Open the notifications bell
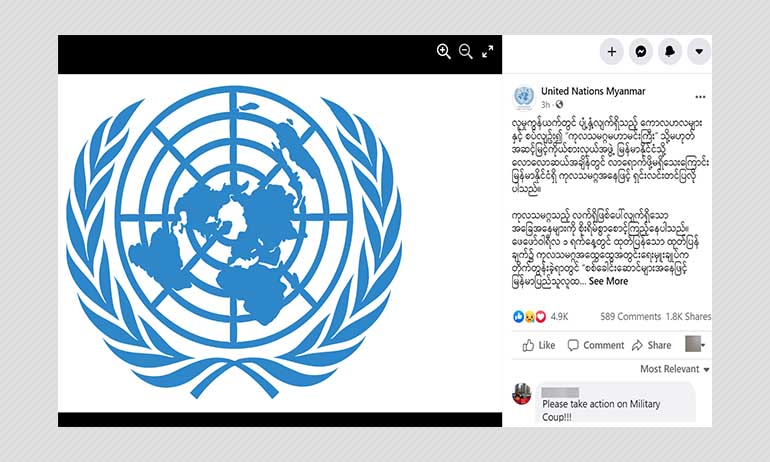Viewport: 770px width, 462px height. pos(670,52)
